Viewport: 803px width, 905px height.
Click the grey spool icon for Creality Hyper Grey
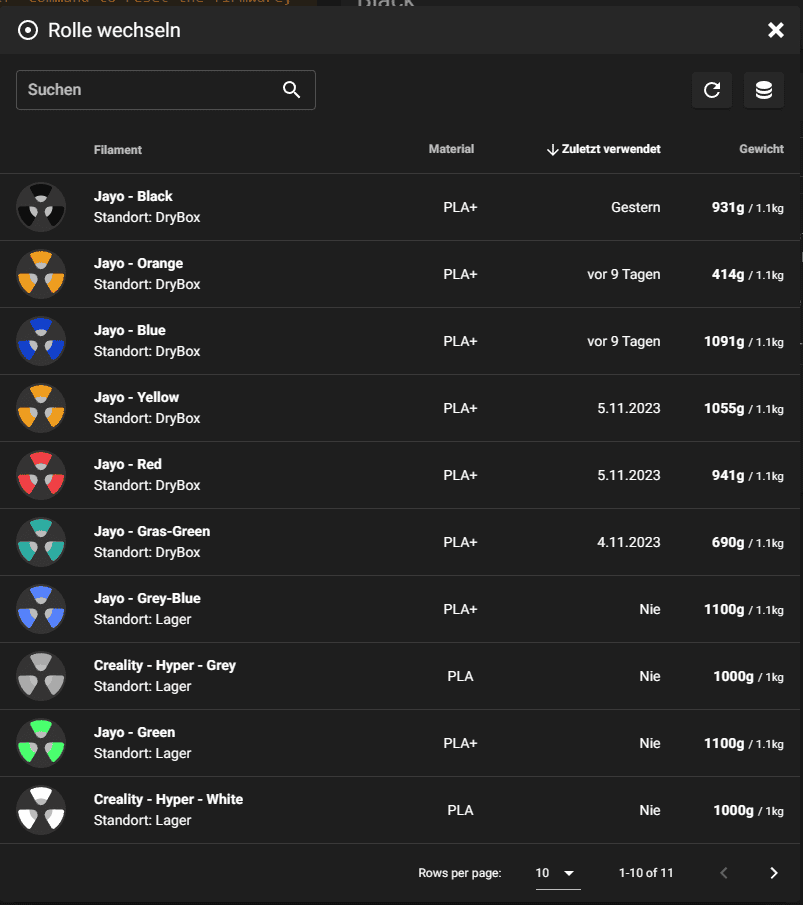41,675
